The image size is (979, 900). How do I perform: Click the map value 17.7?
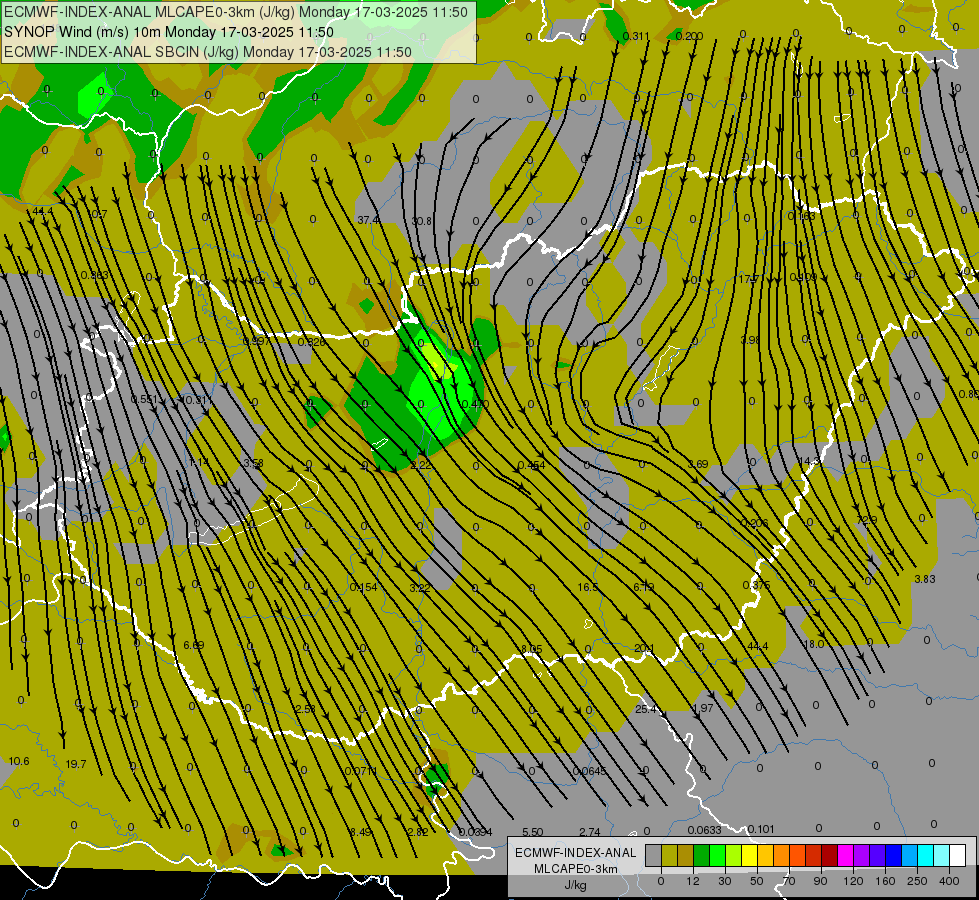click(749, 279)
